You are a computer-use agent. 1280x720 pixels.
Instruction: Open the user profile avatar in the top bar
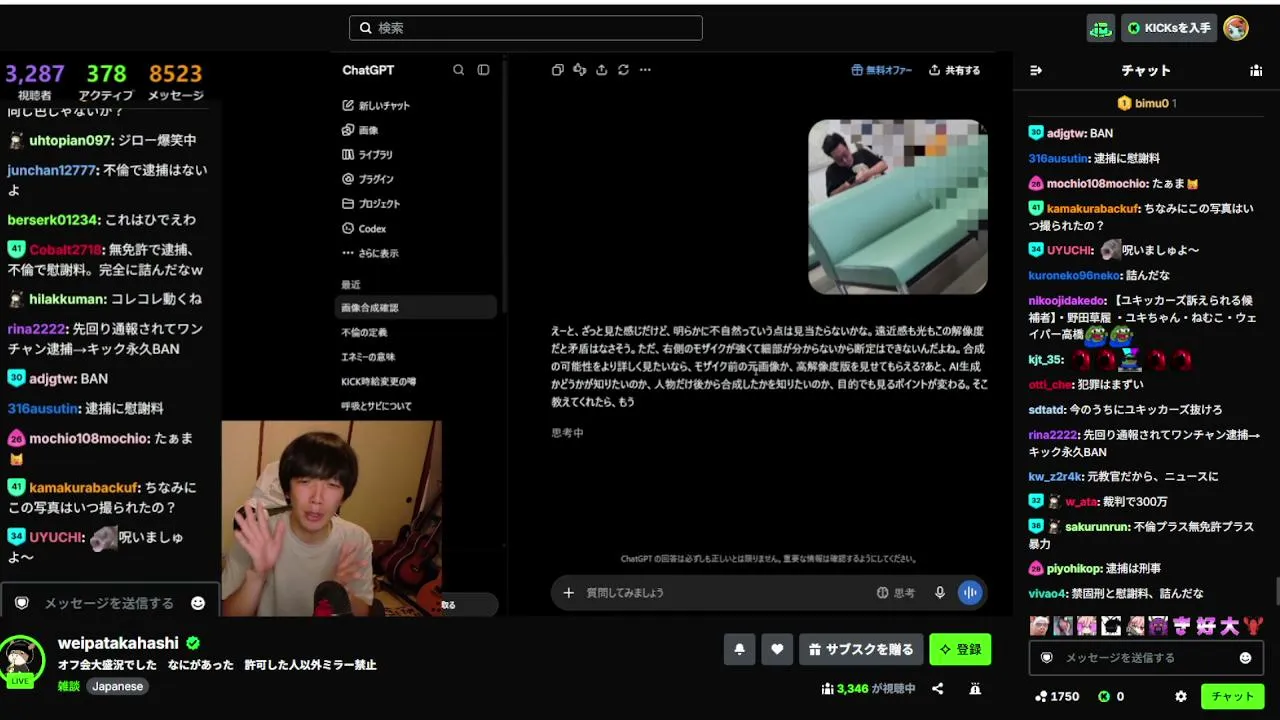tap(1236, 28)
